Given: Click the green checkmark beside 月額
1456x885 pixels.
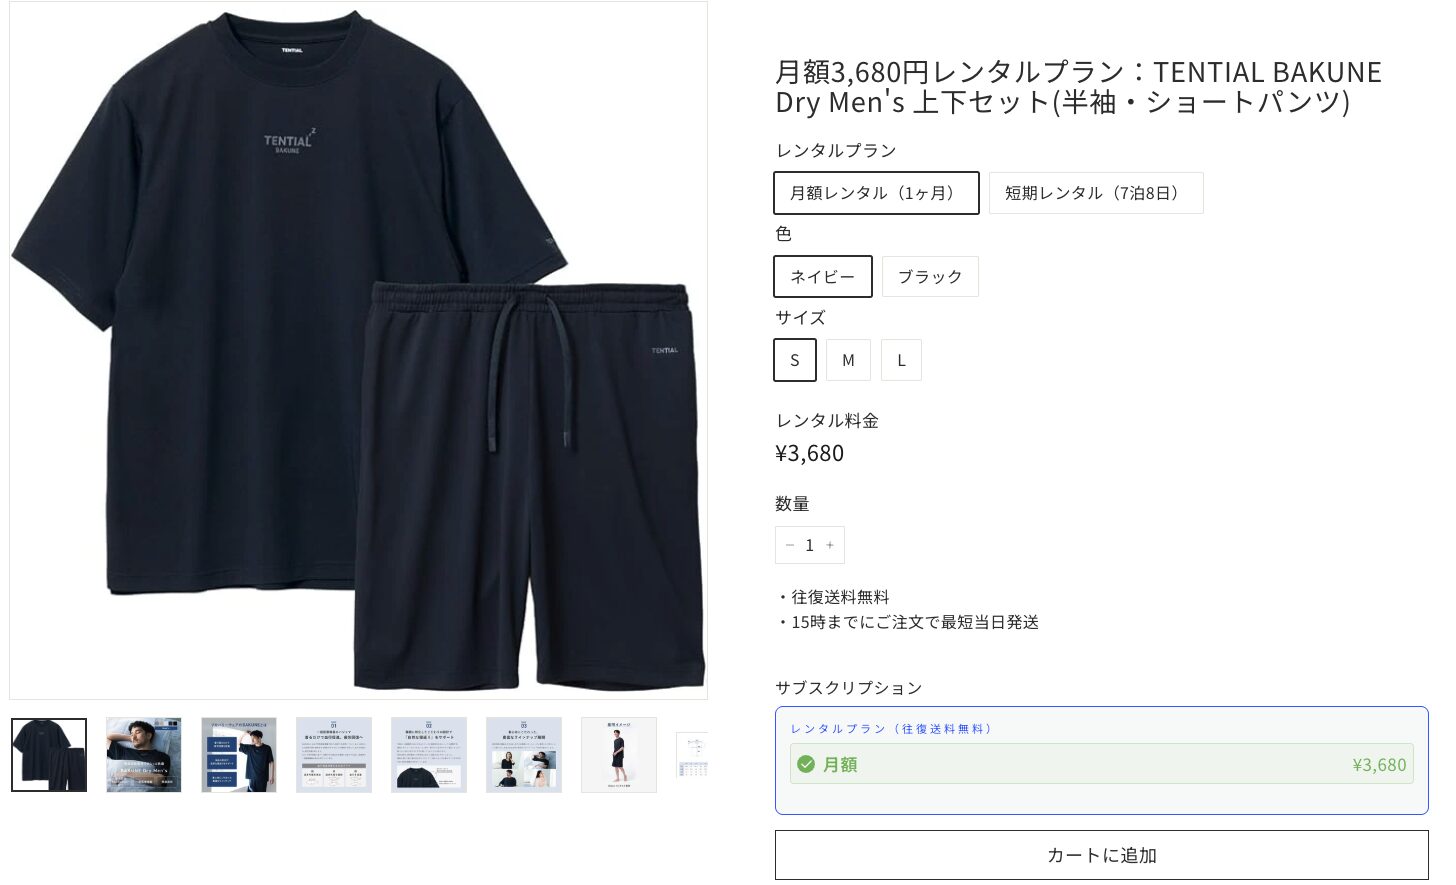Looking at the screenshot, I should 806,765.
